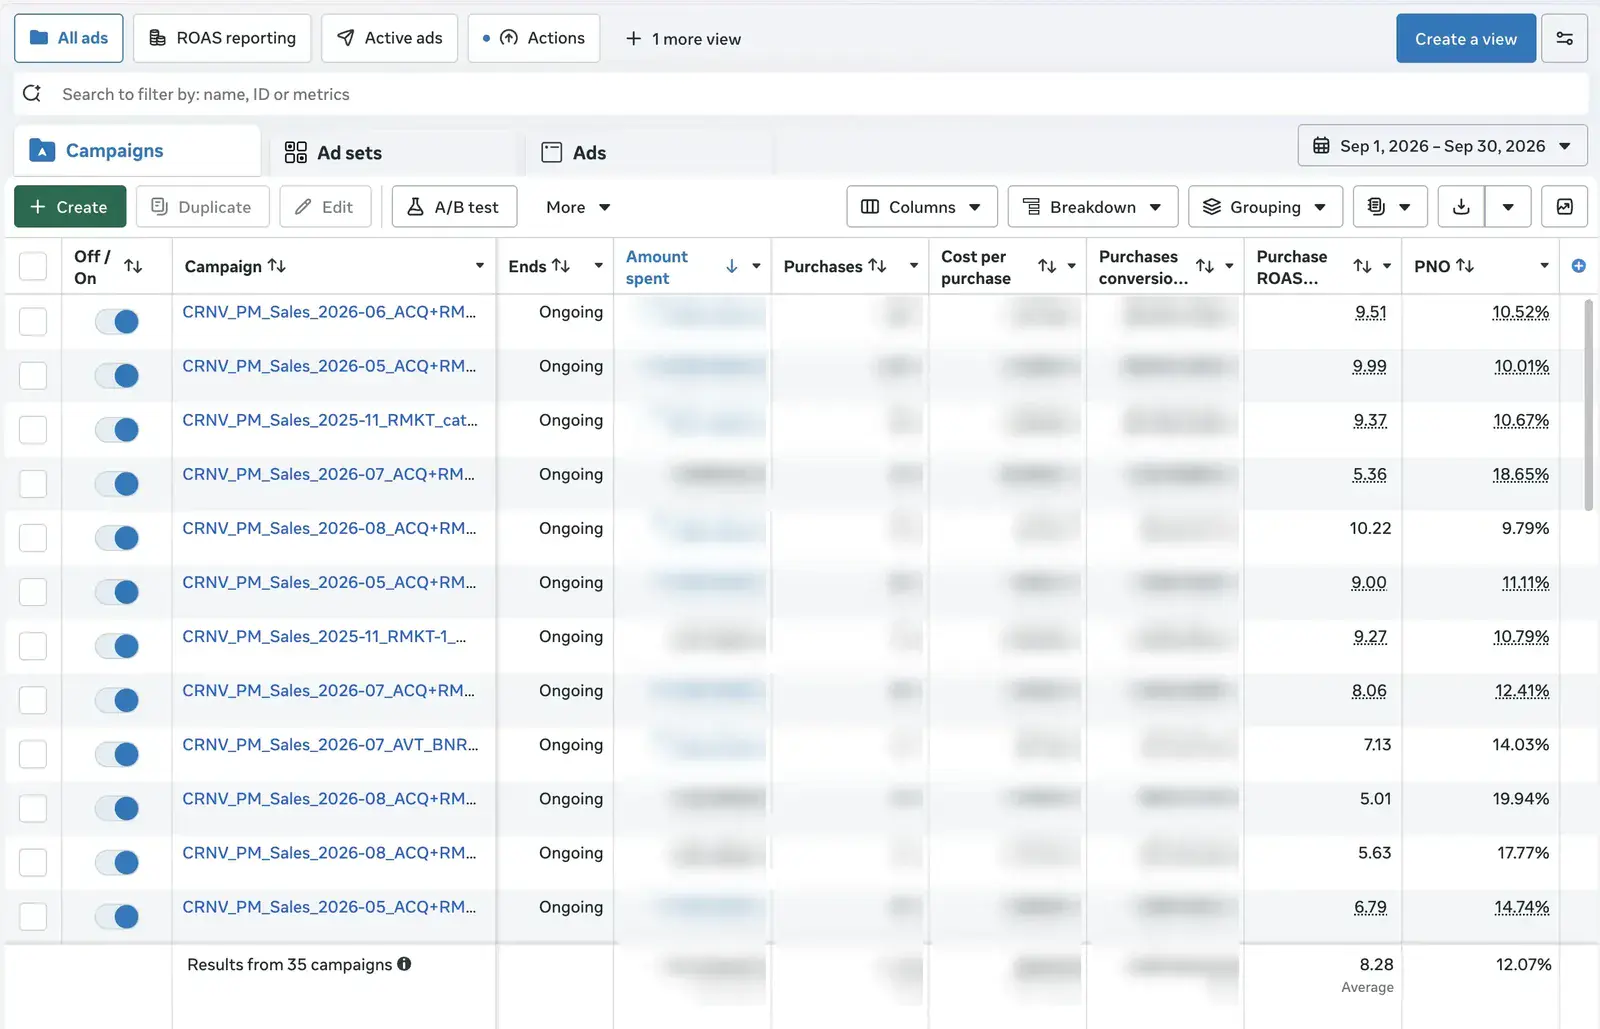Screen dimensions: 1600x1029
Task: Expand export options dropdown arrow
Action: click(1508, 207)
